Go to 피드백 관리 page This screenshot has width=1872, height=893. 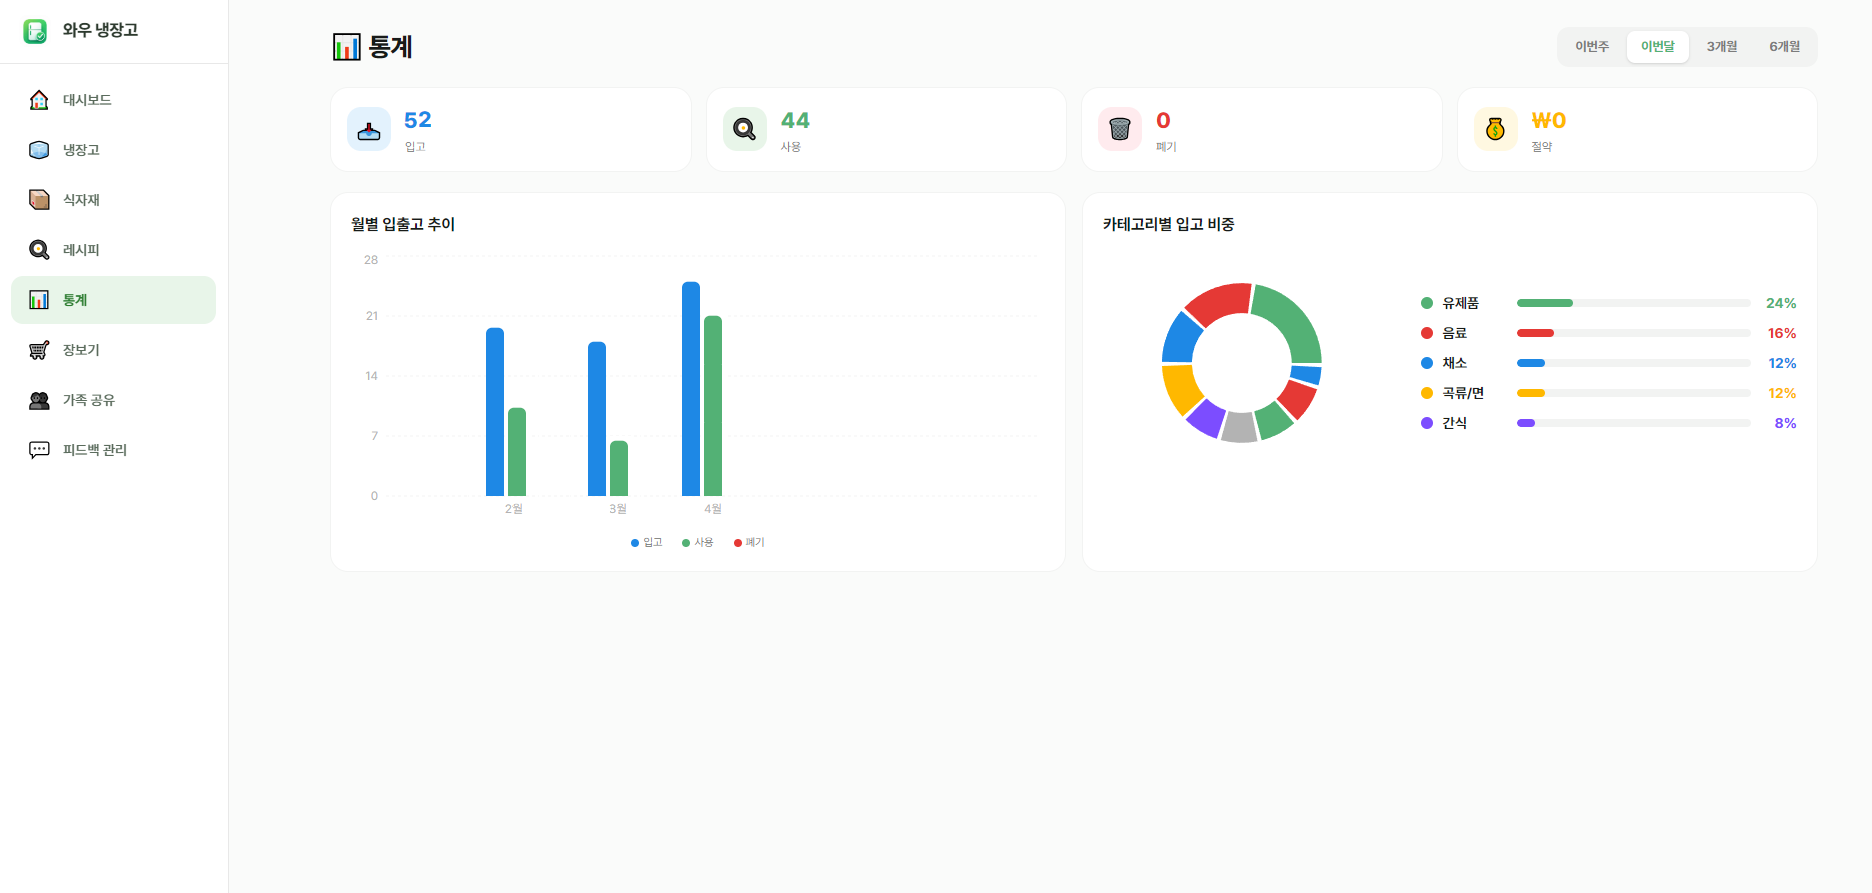tap(114, 450)
